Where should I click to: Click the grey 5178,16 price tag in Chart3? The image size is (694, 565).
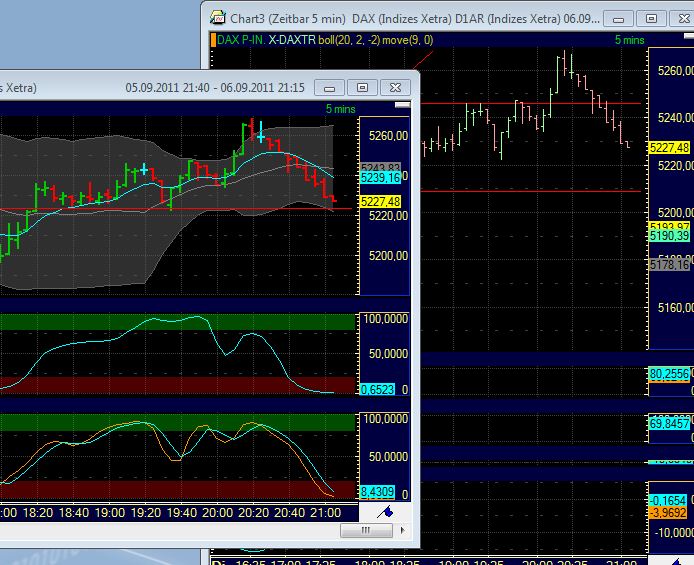coord(669,265)
